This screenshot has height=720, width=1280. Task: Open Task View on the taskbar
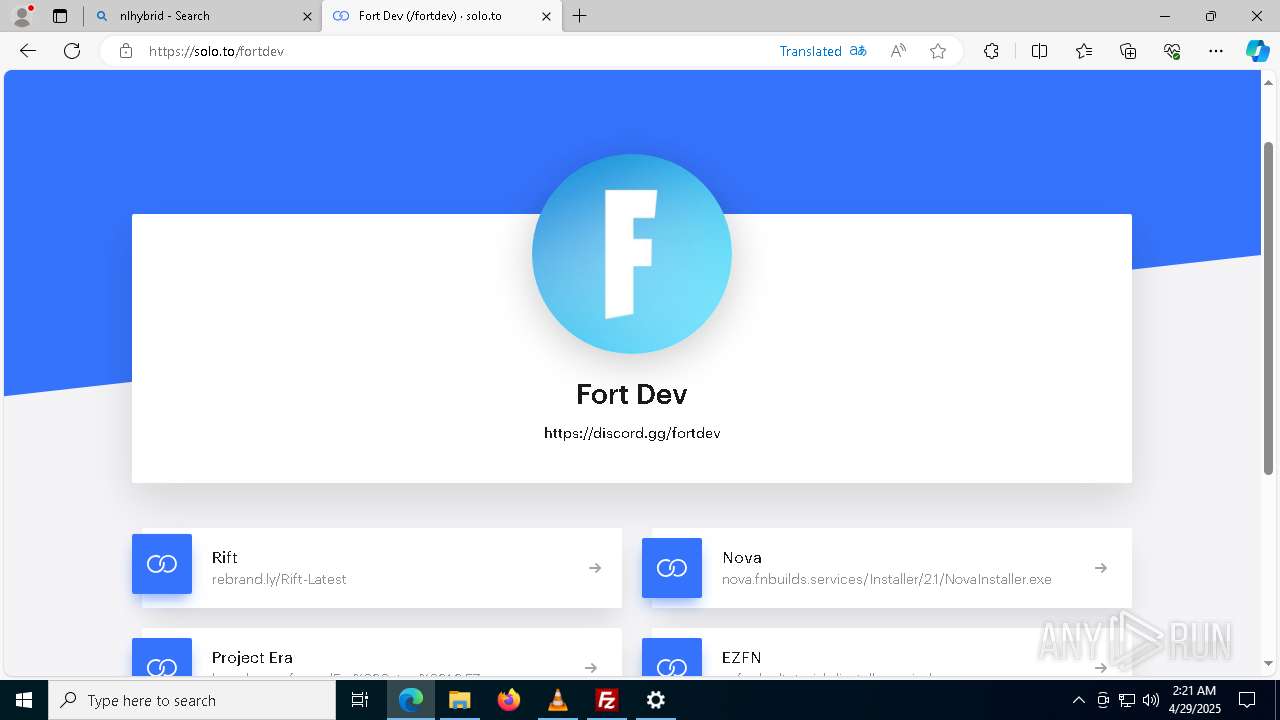(x=360, y=700)
